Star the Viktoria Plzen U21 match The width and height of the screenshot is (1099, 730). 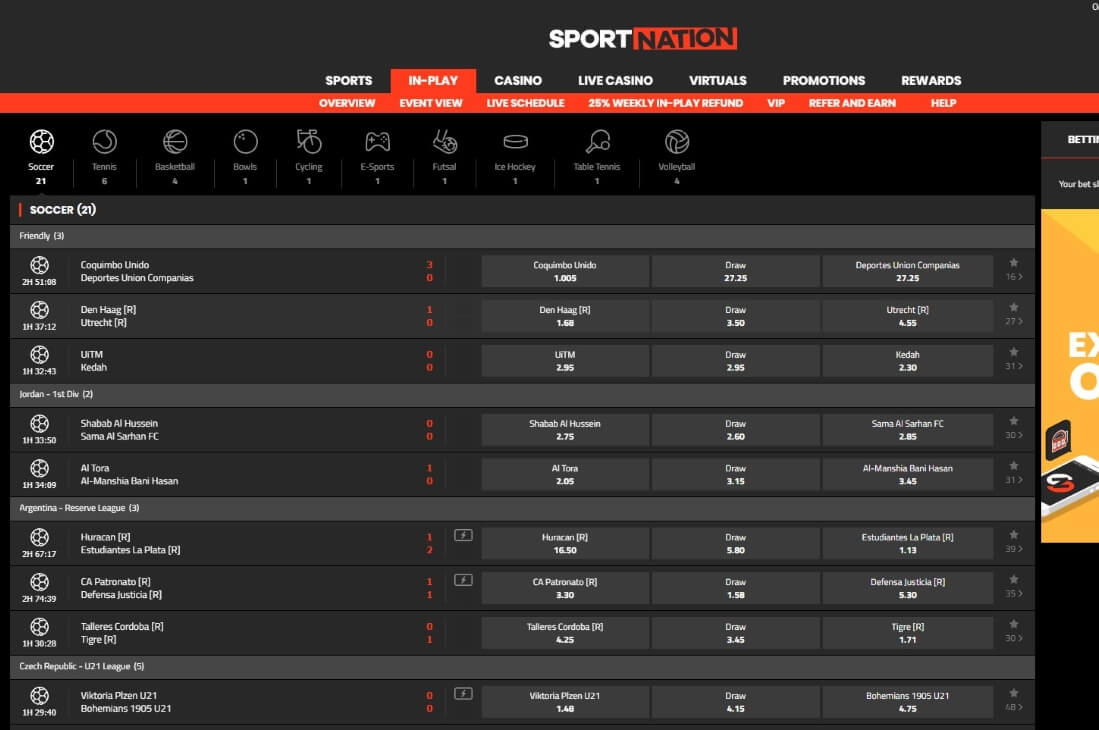tap(1013, 693)
